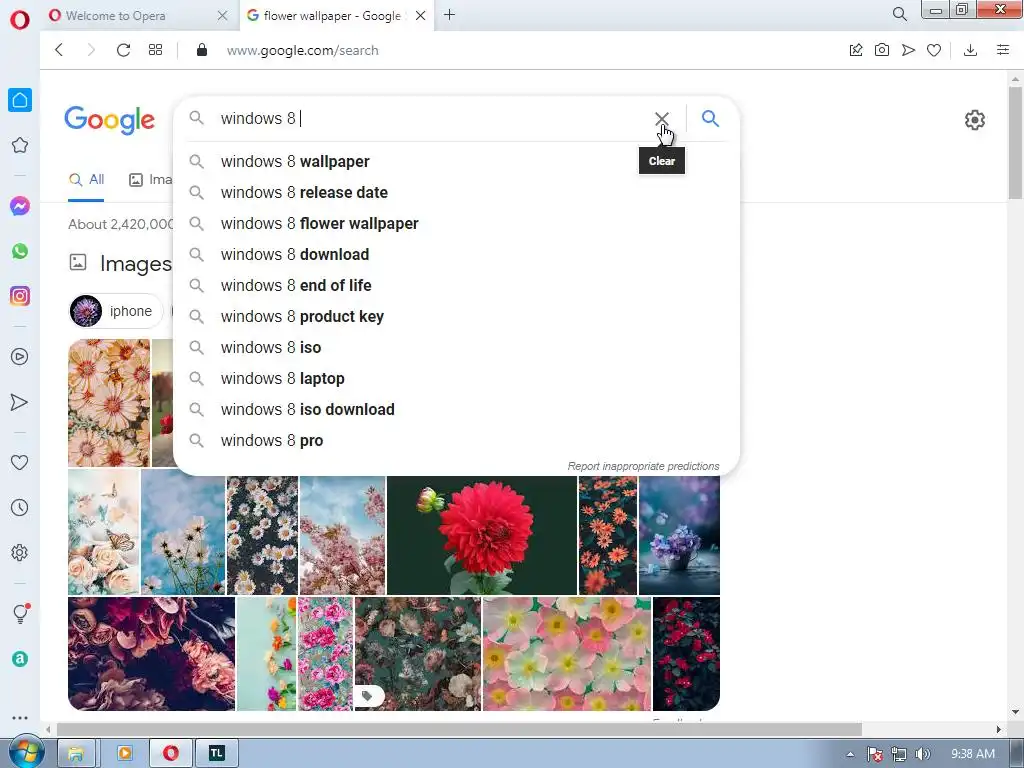Open the Opera main menu logo

20,20
